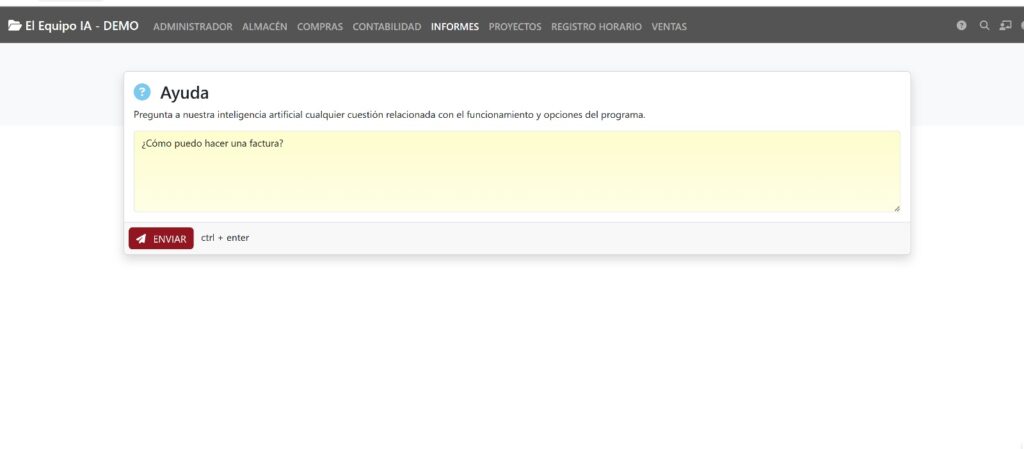
Task: Open search with the magnifying glass icon
Action: pos(984,26)
